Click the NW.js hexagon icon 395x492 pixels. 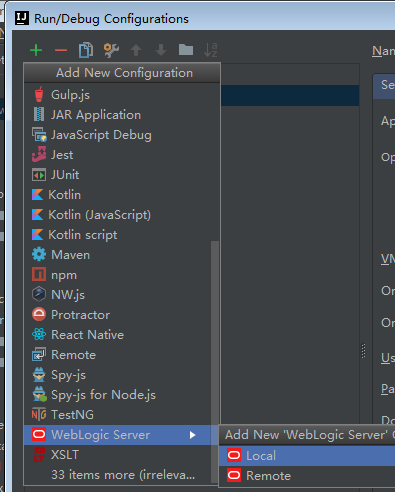click(x=39, y=294)
